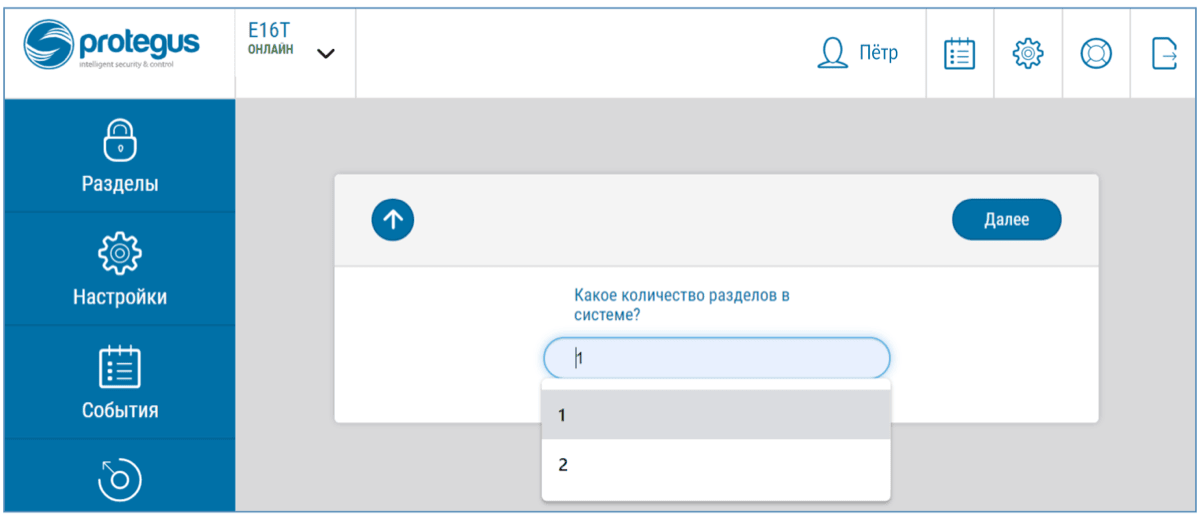Open the user profile icon for Пётр
Screen dimensions: 1200x518
click(x=833, y=53)
